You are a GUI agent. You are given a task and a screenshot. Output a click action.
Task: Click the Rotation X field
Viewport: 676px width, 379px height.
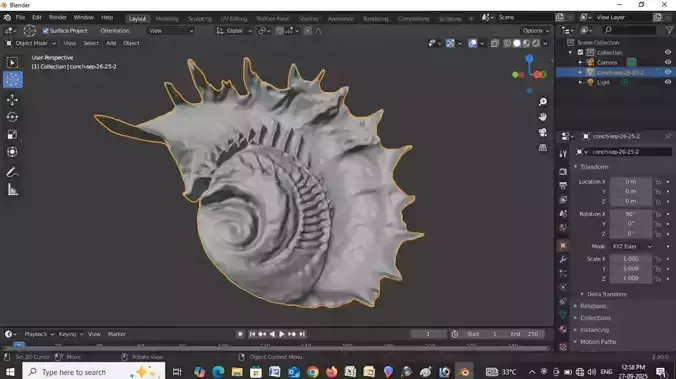pos(631,214)
